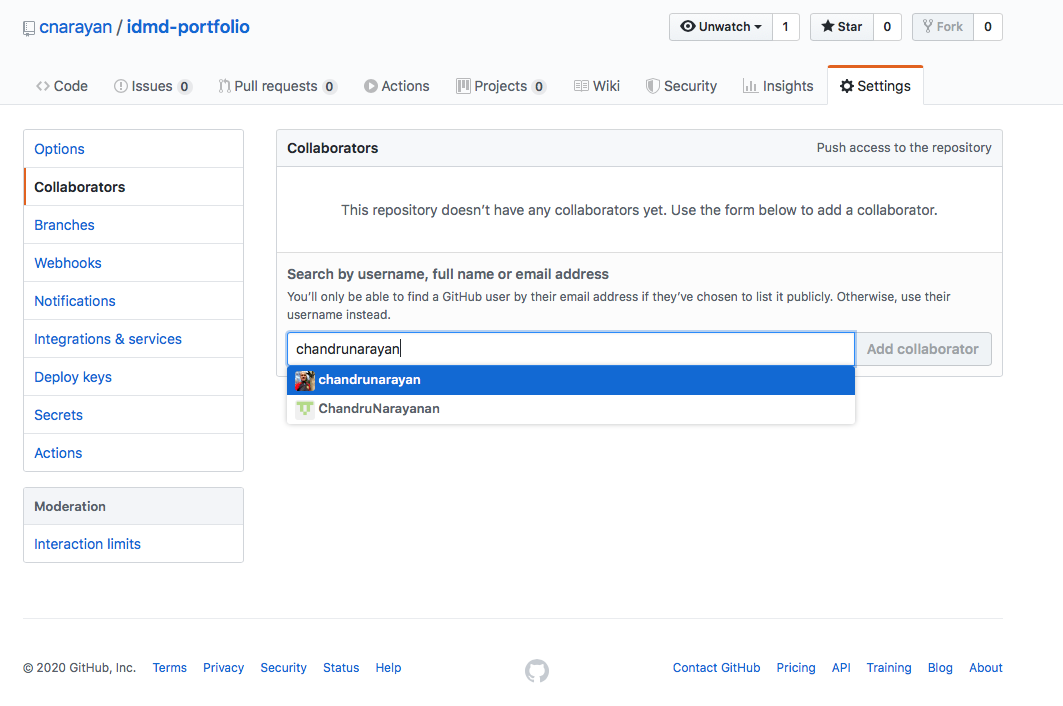The width and height of the screenshot is (1063, 706).
Task: Open Webhooks settings
Action: click(x=134, y=263)
